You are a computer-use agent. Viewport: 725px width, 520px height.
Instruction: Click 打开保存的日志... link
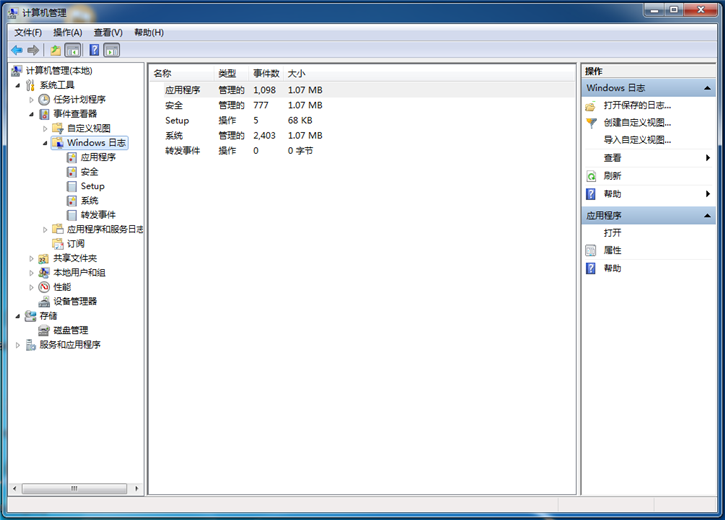[637, 105]
